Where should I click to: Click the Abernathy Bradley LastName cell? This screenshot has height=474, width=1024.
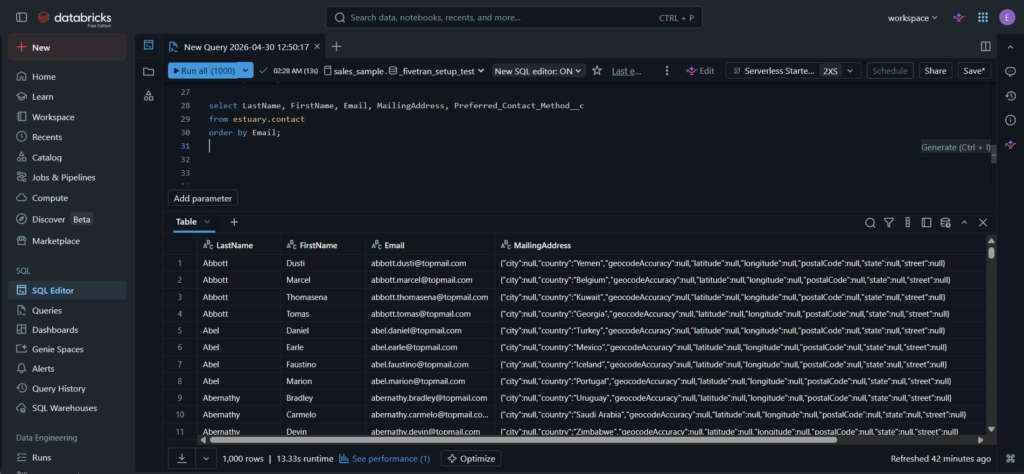click(x=239, y=398)
